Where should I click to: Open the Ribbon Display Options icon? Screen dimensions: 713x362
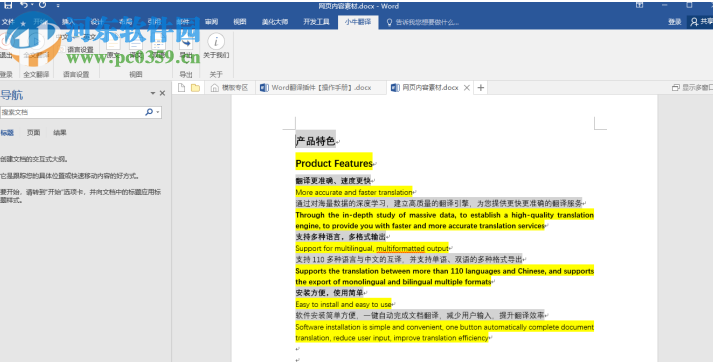point(639,5)
